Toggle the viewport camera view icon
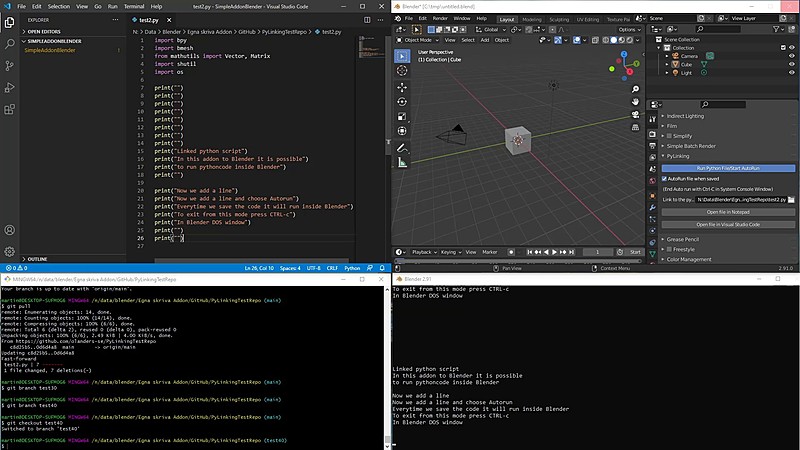The width and height of the screenshot is (800, 450). pos(635,115)
